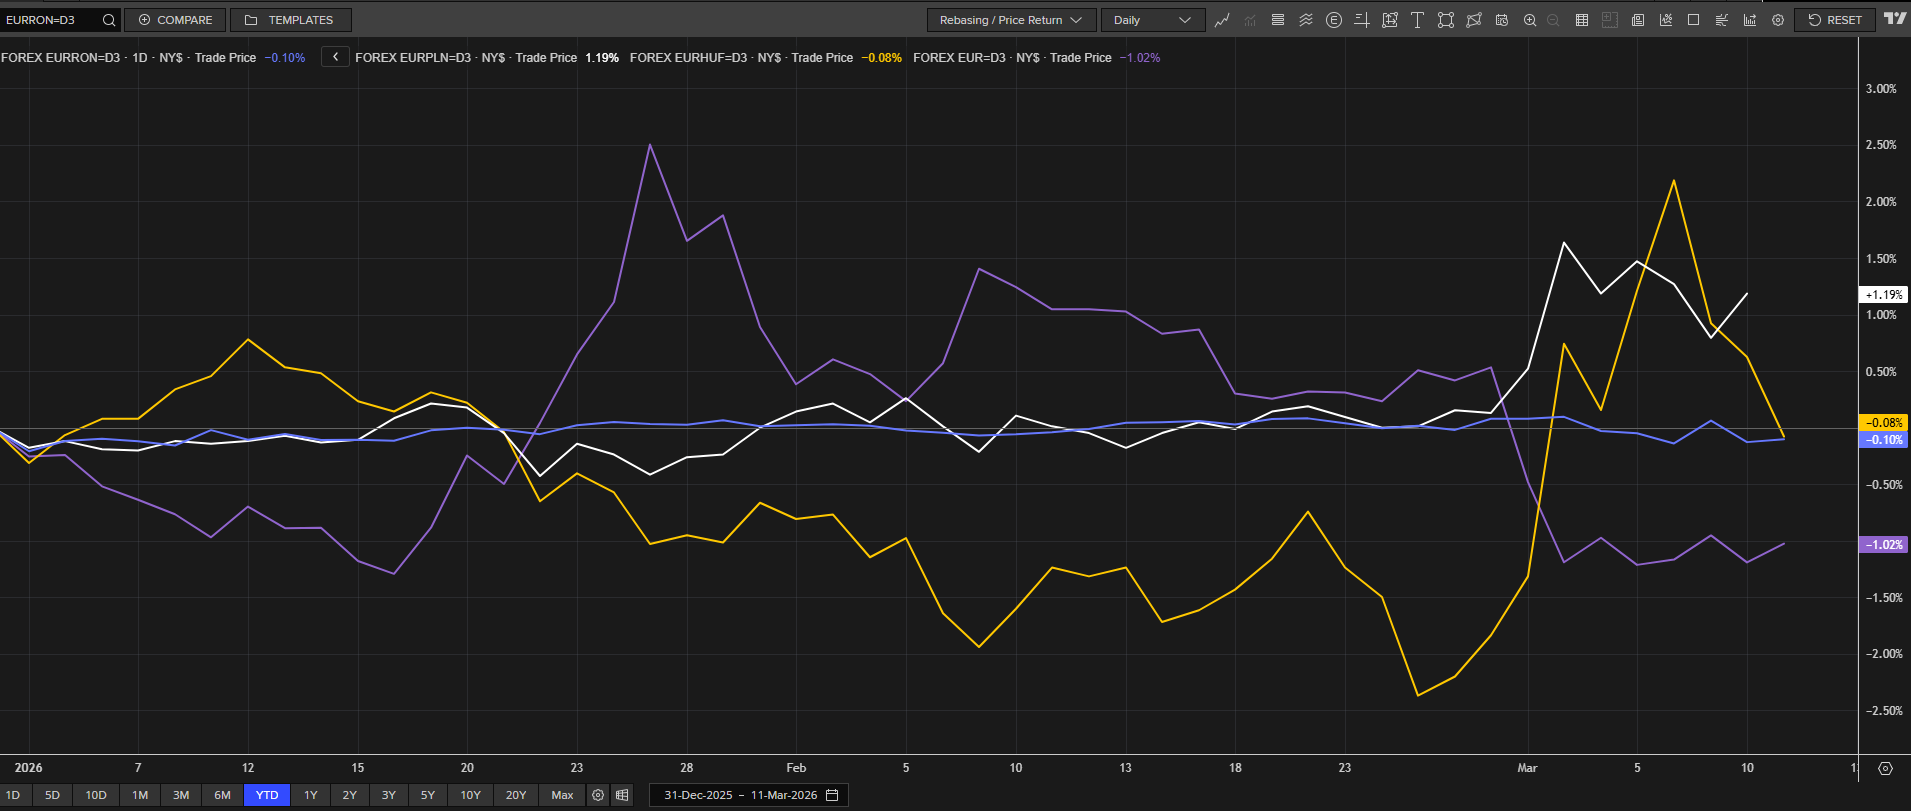The width and height of the screenshot is (1911, 811).
Task: Open the data table grid icon
Action: click(x=1581, y=20)
